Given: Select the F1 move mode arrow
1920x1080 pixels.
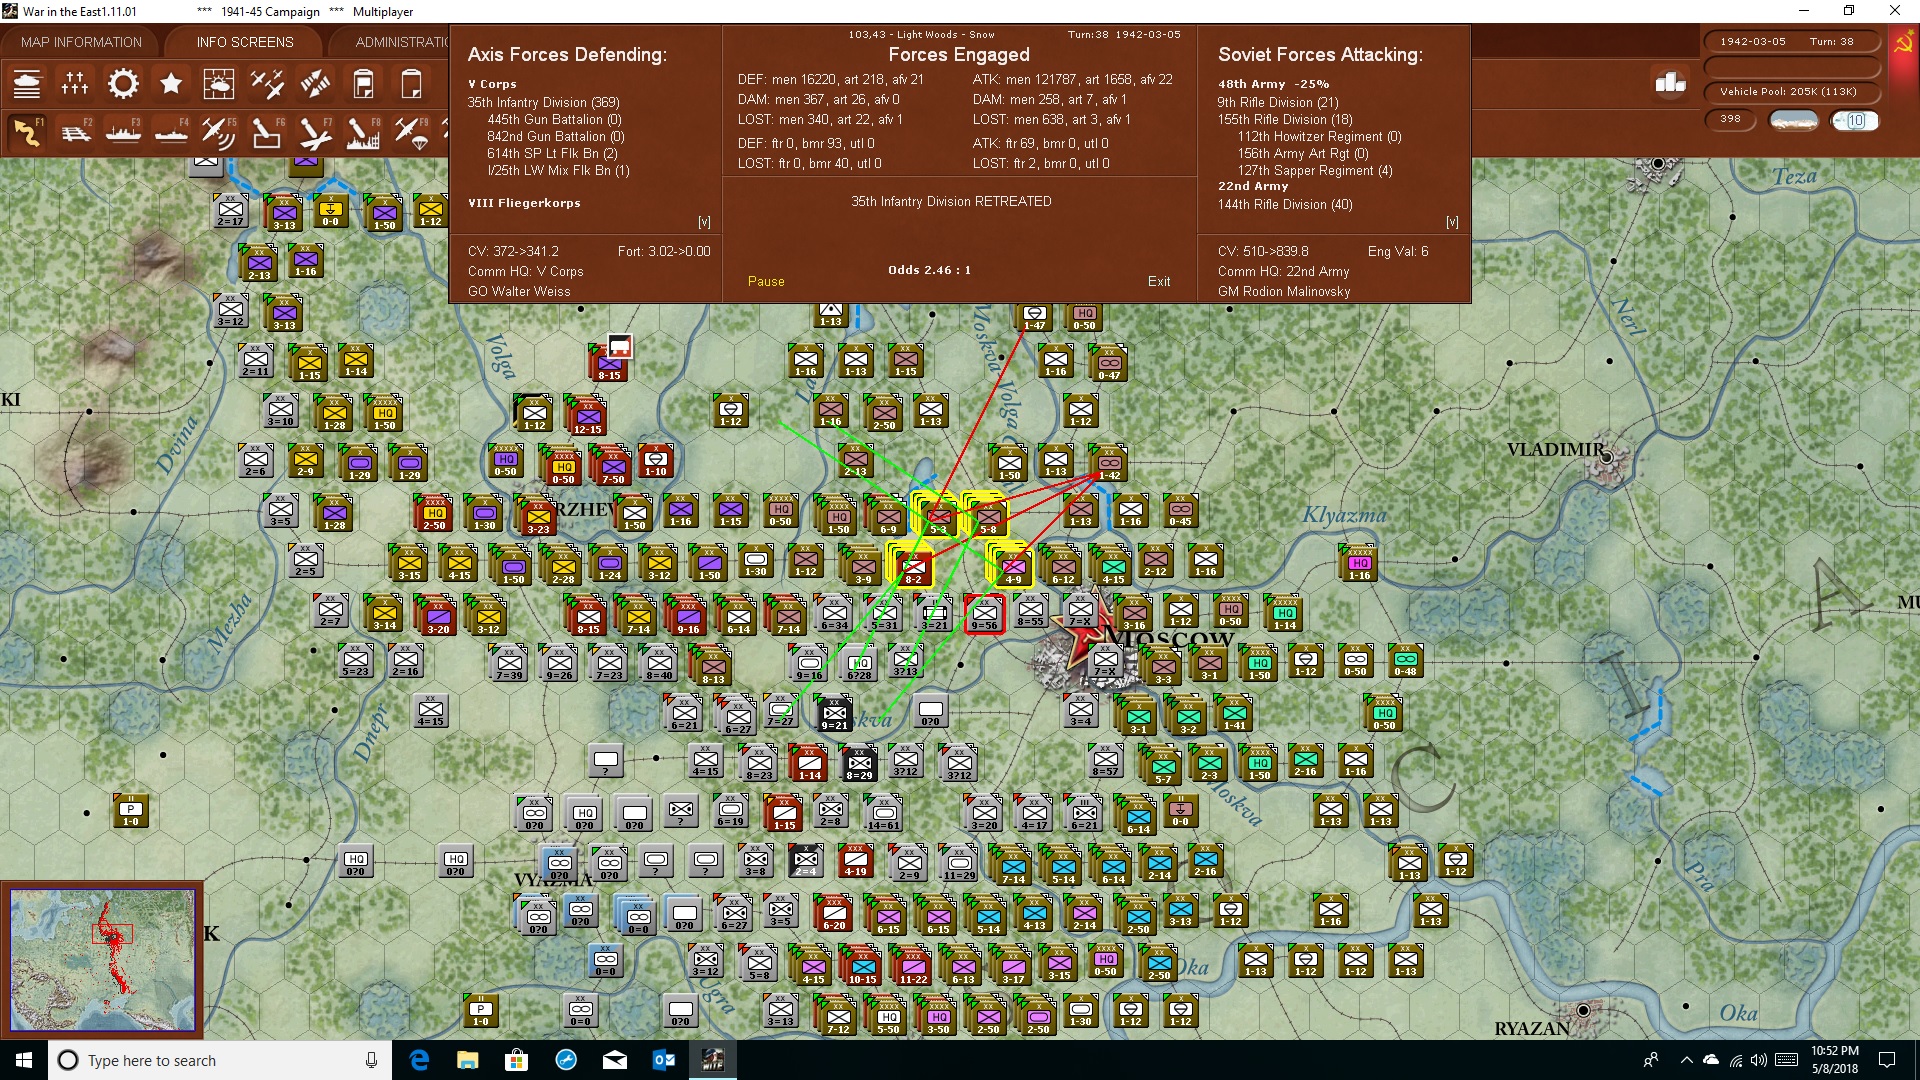Looking at the screenshot, I should point(27,132).
